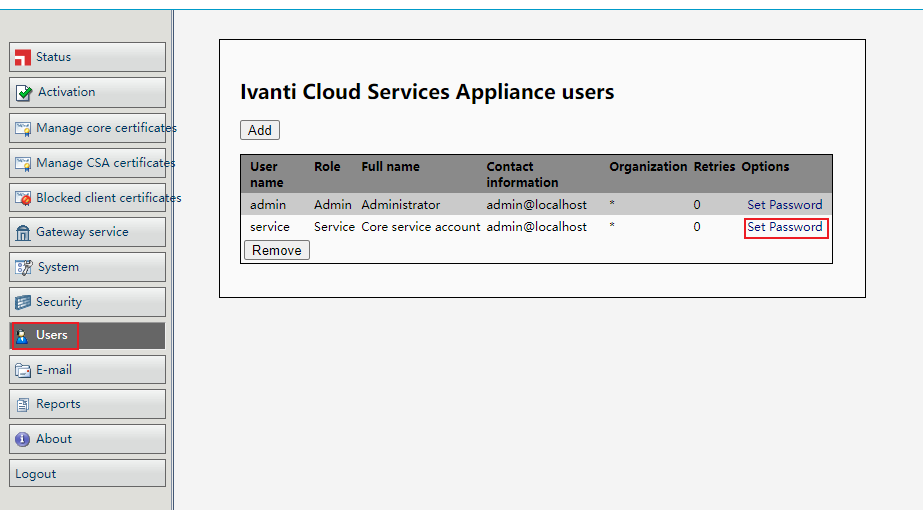
Task: Click Set Password for service user
Action: tap(785, 227)
